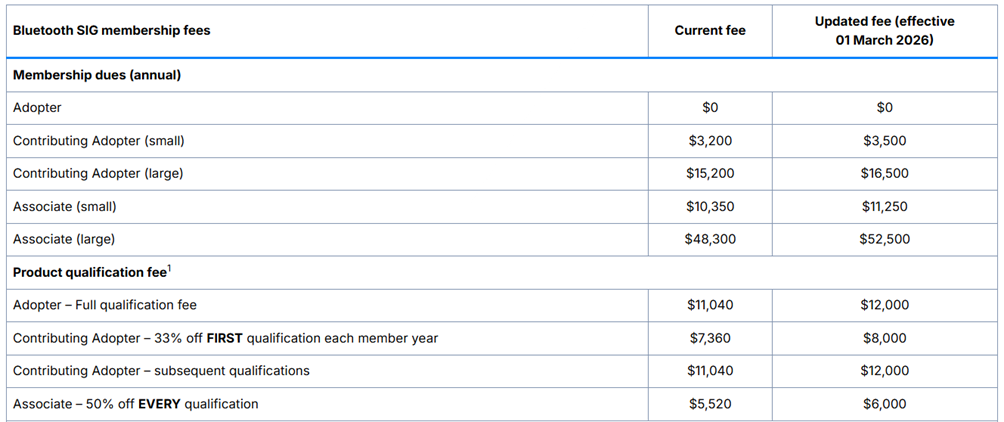1004x422 pixels.
Task: Click the "Contributing Adopter (small)" row label
Action: pyautogui.click(x=98, y=141)
